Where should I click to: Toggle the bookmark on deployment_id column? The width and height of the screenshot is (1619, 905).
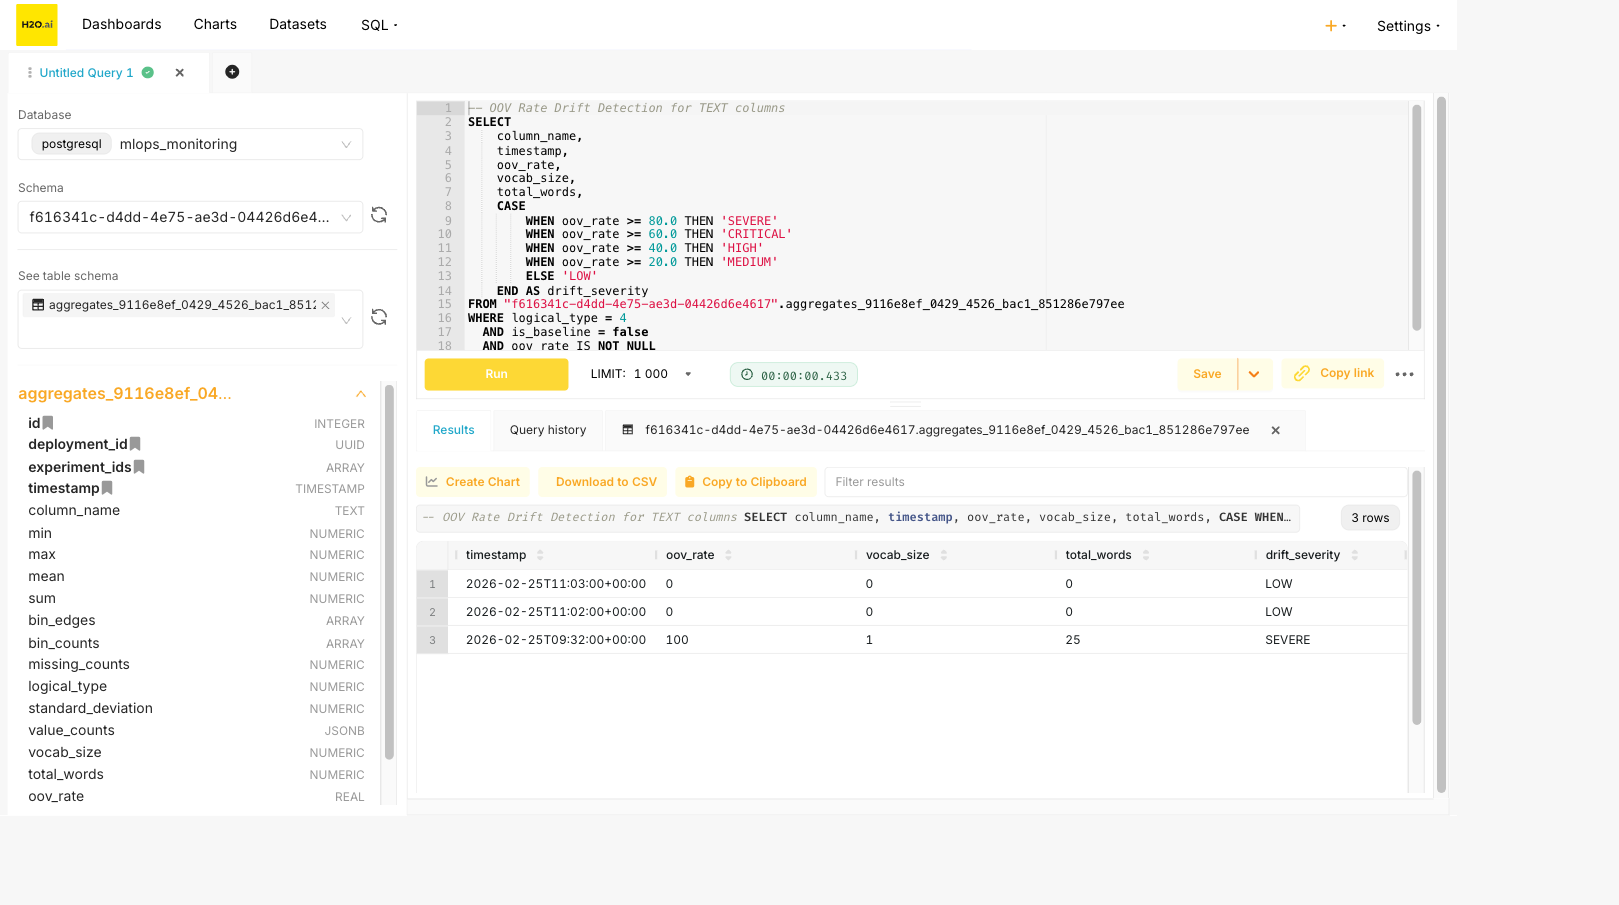[135, 444]
